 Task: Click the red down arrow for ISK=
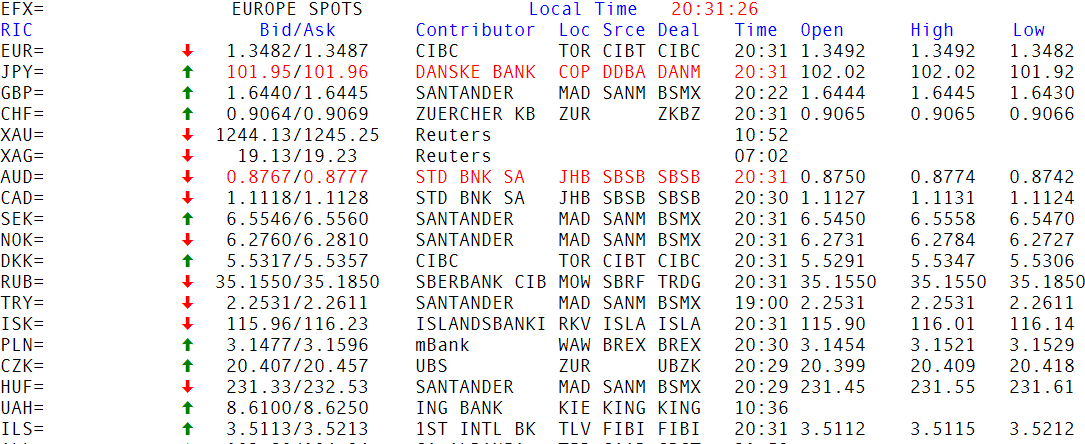188,324
